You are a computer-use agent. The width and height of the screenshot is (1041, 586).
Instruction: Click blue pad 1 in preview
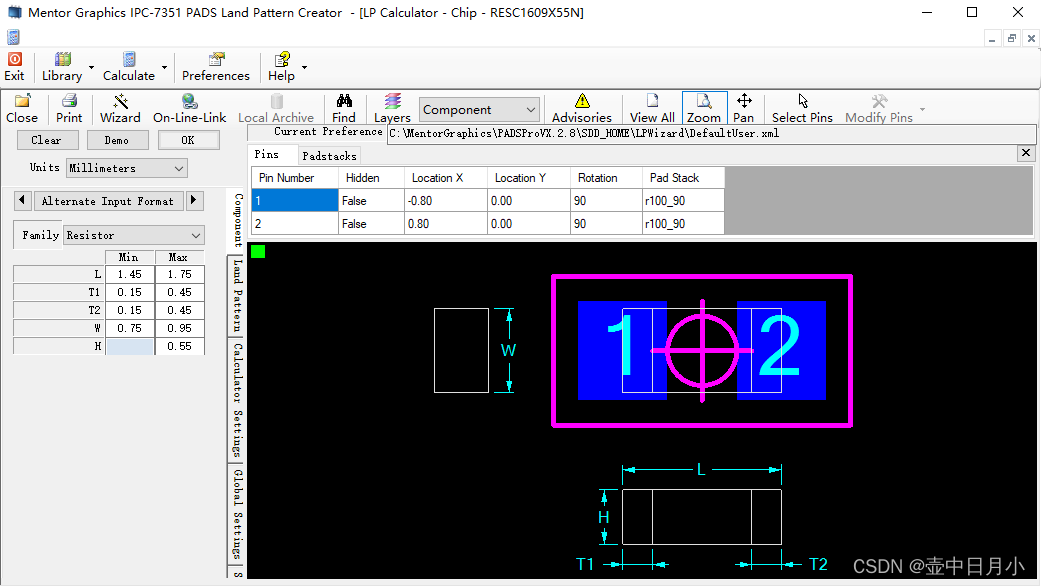coord(622,350)
